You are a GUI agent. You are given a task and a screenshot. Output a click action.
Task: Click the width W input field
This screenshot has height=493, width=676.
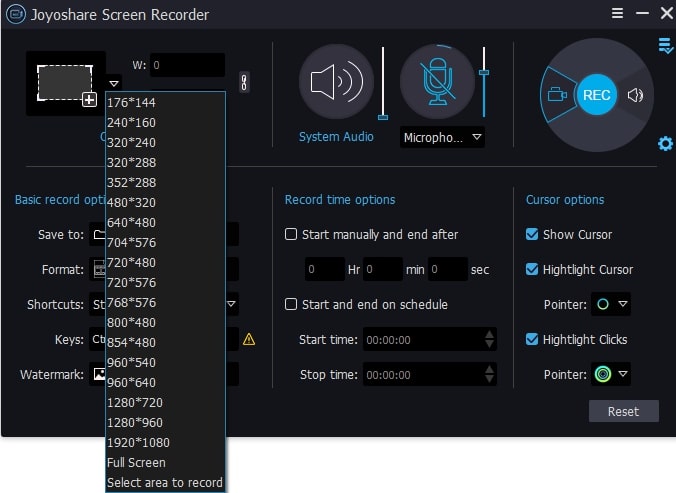[188, 65]
